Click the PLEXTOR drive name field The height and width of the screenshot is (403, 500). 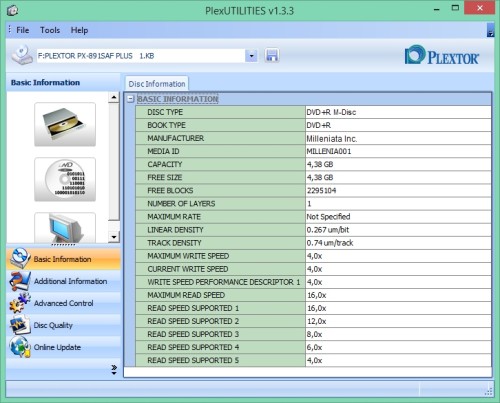[x=141, y=56]
